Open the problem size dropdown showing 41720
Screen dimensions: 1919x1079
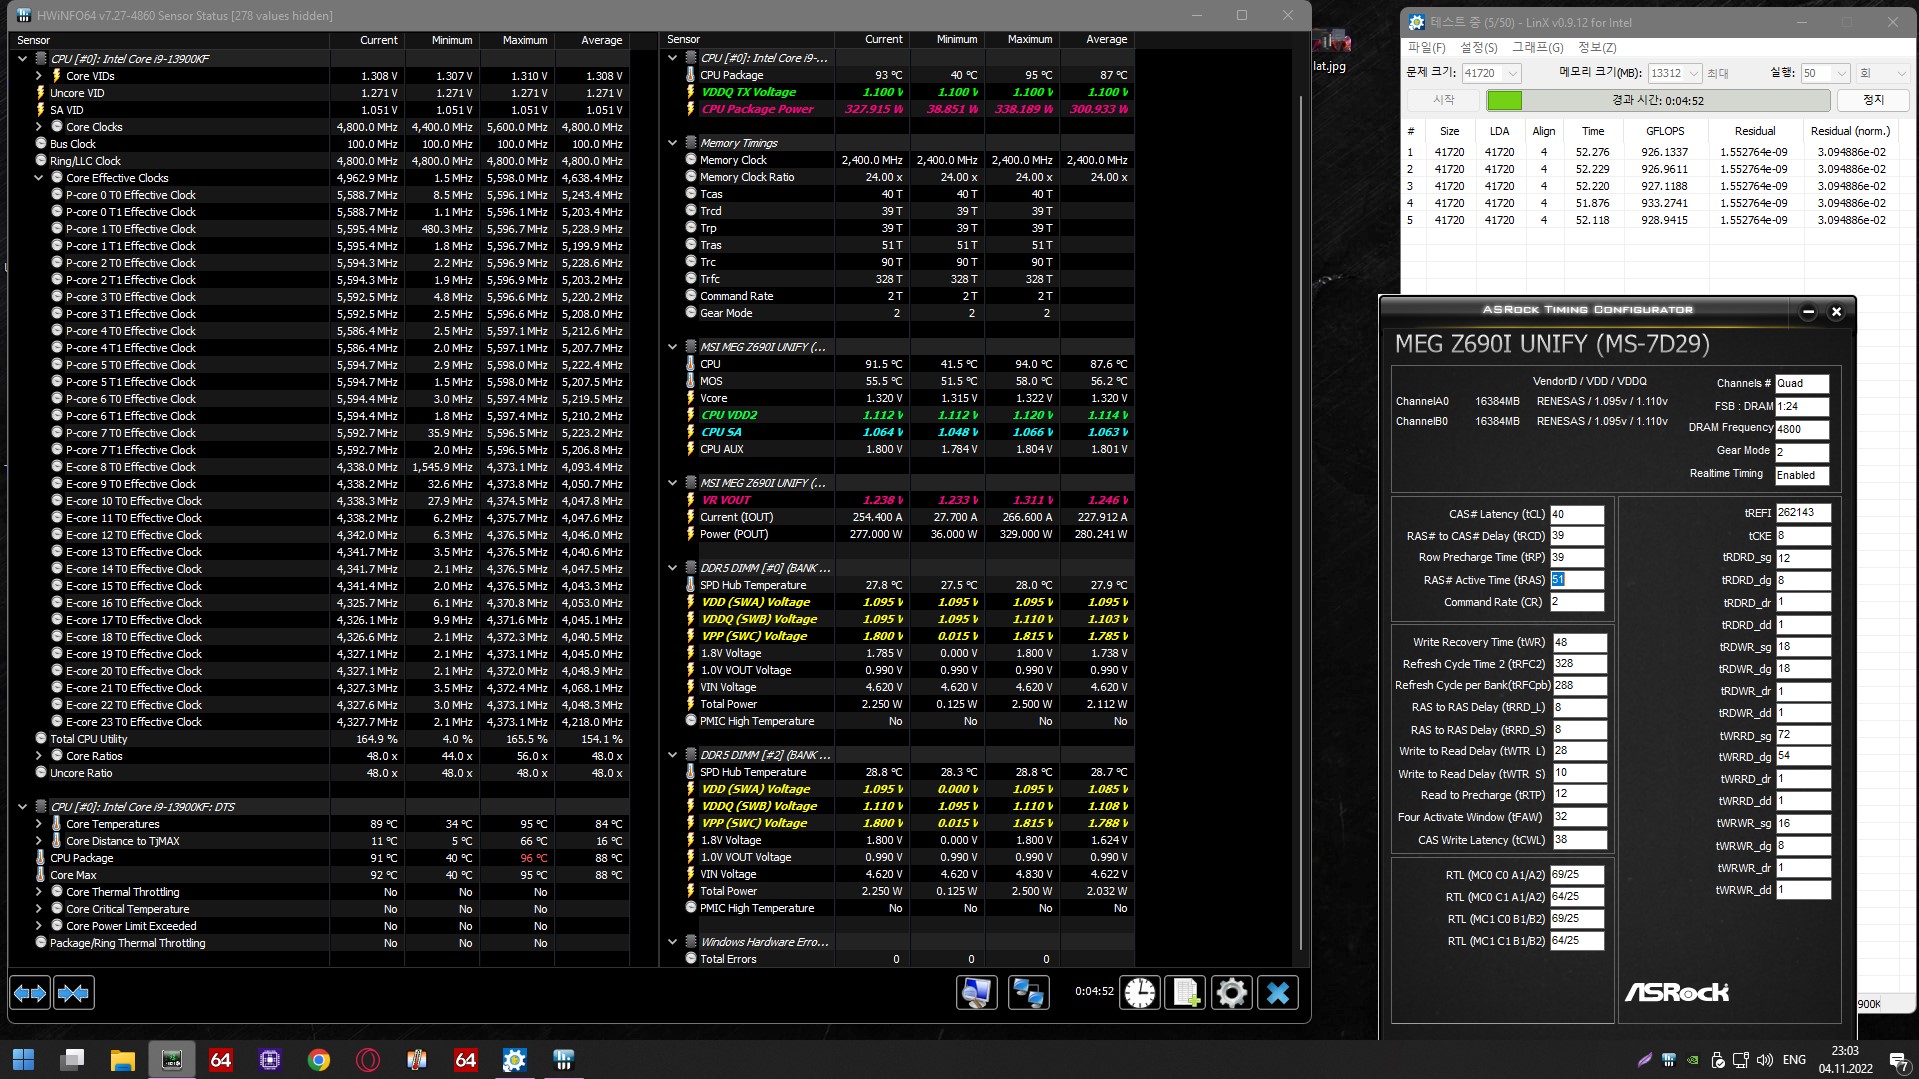[x=1491, y=74]
